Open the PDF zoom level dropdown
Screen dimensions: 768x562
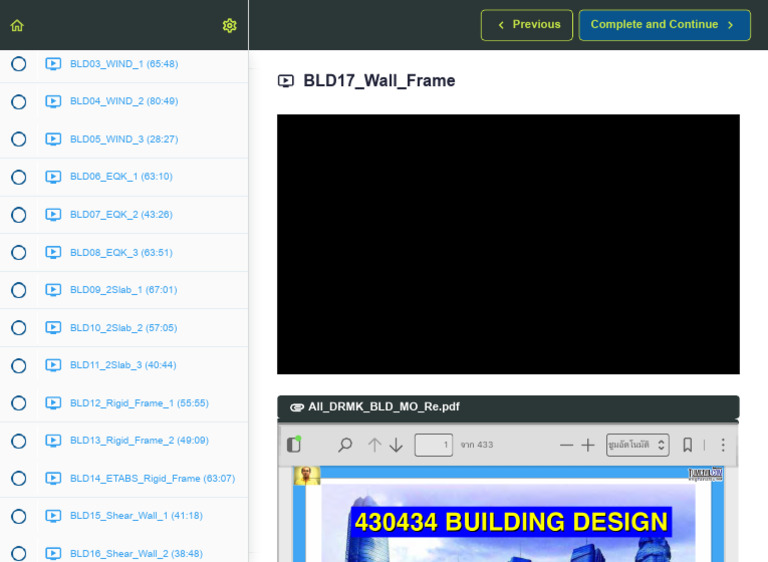click(637, 445)
